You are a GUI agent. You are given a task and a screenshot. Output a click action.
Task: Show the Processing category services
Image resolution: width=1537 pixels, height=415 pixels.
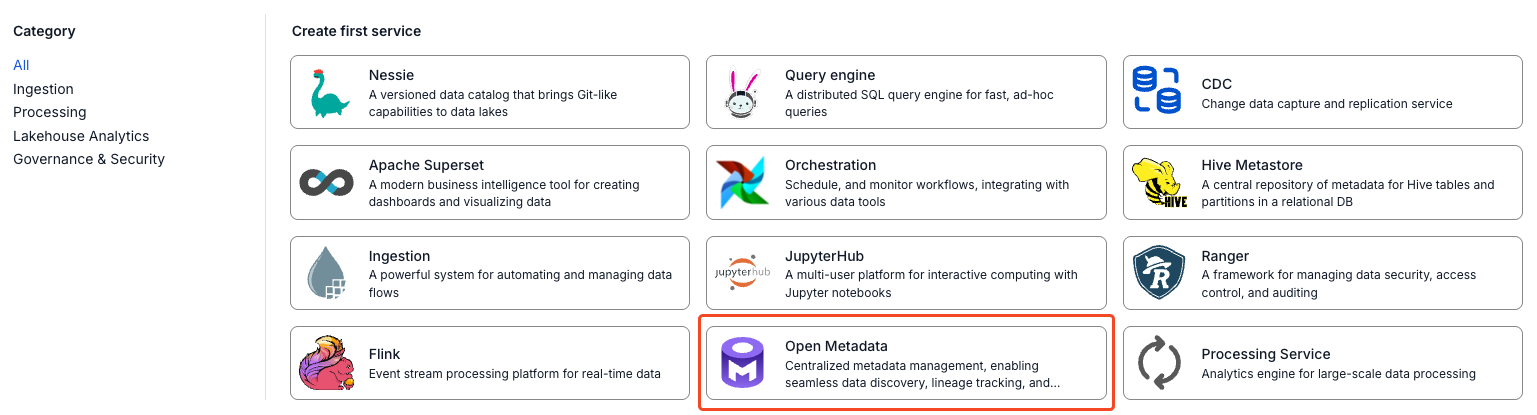50,112
